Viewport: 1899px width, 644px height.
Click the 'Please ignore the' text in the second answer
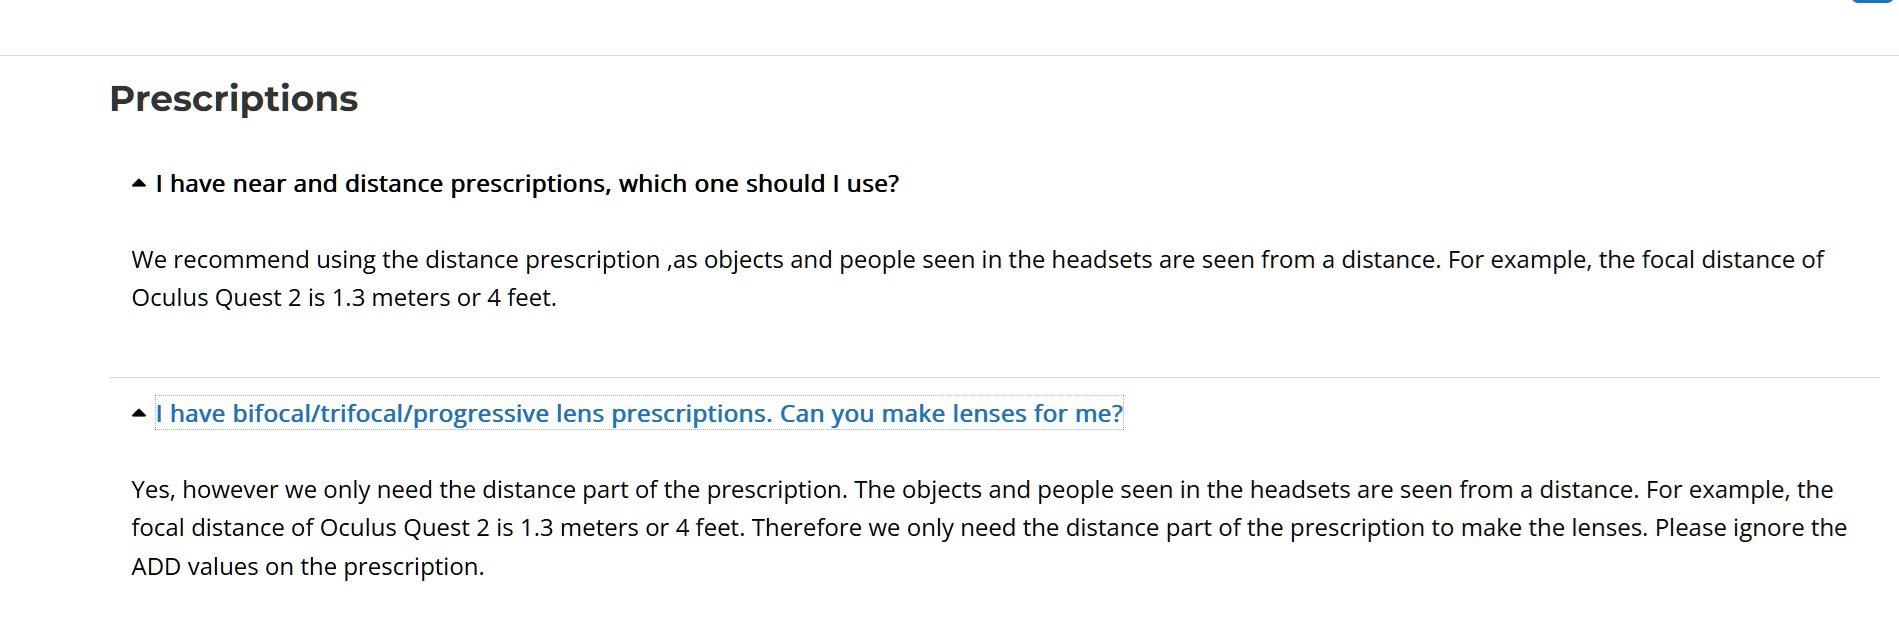tap(1750, 528)
